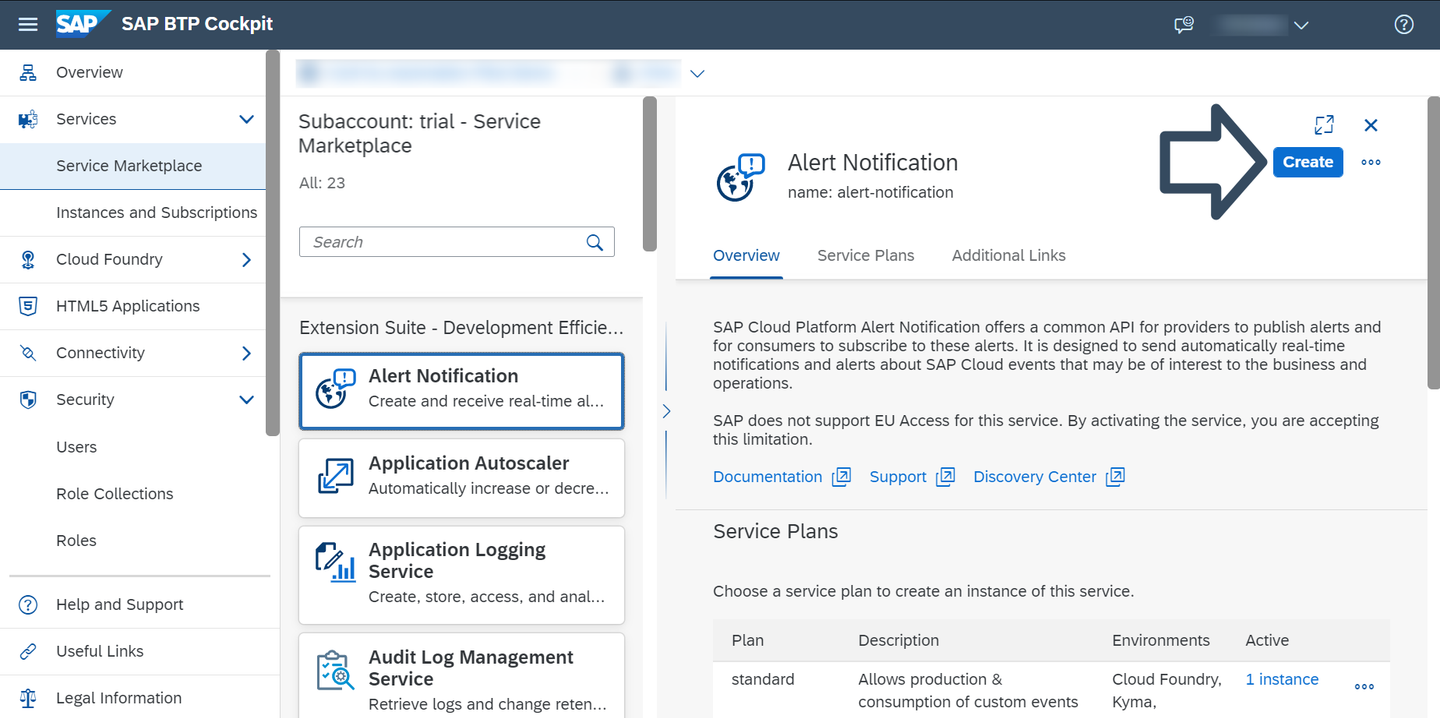The width and height of the screenshot is (1440, 718).
Task: Click the Application Logging Service tile icon
Action: [x=336, y=563]
